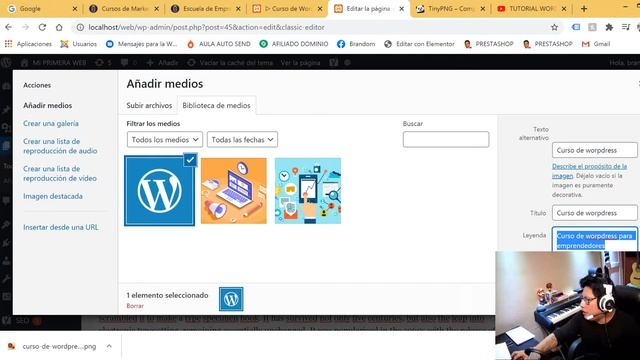The image size is (640, 360).
Task: Switch to Cursos de Marketing tab
Action: click(x=123, y=9)
